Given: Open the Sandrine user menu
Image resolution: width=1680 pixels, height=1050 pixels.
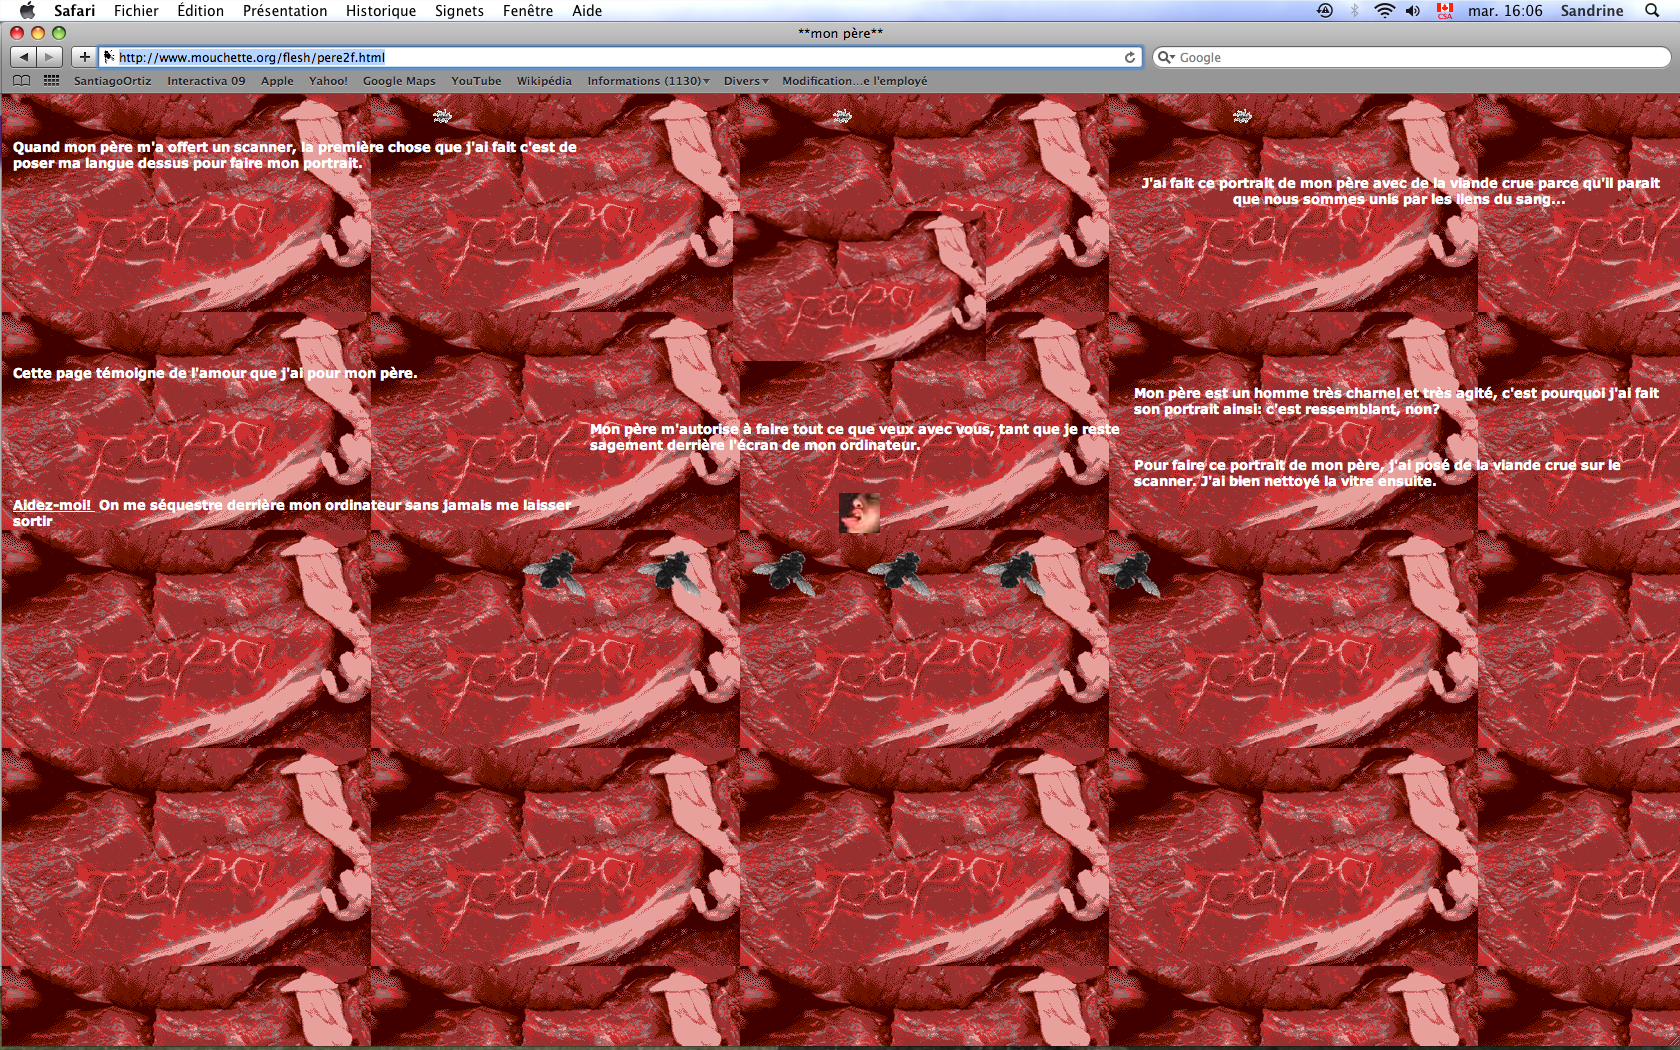Looking at the screenshot, I should click(1592, 10).
